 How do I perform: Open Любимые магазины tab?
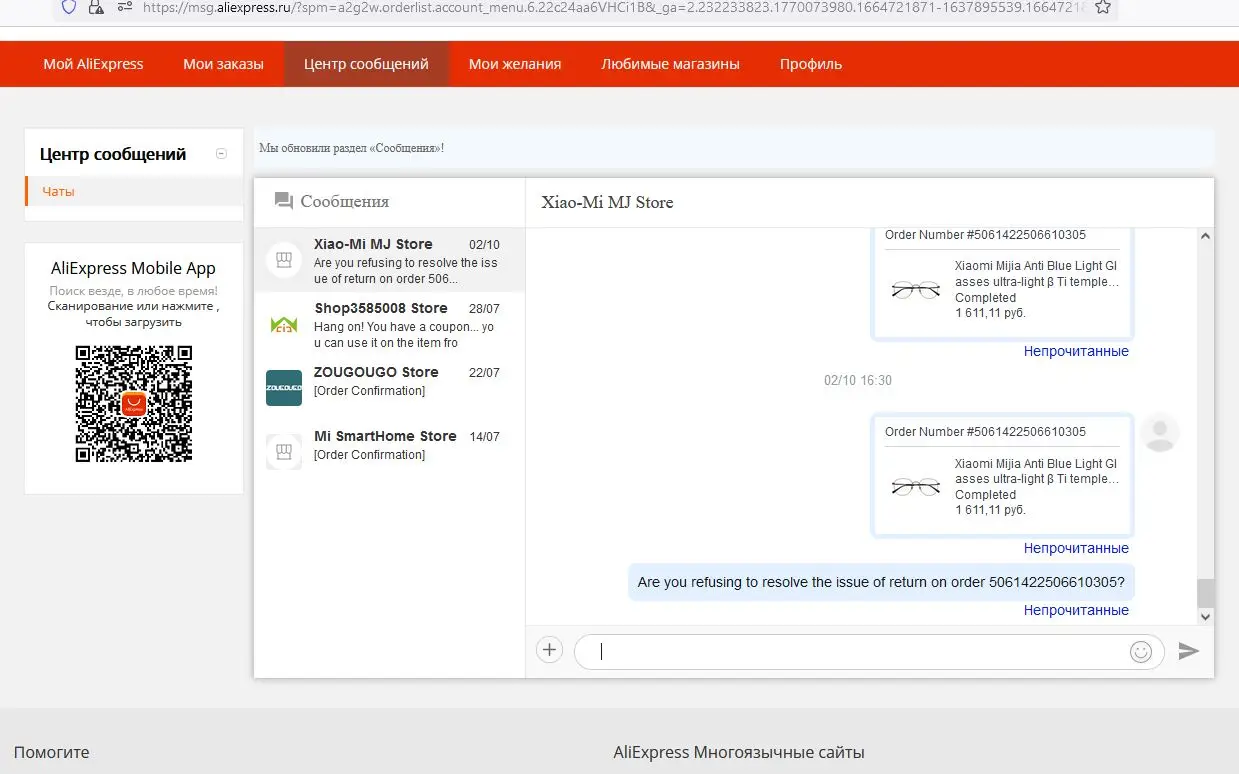(670, 64)
